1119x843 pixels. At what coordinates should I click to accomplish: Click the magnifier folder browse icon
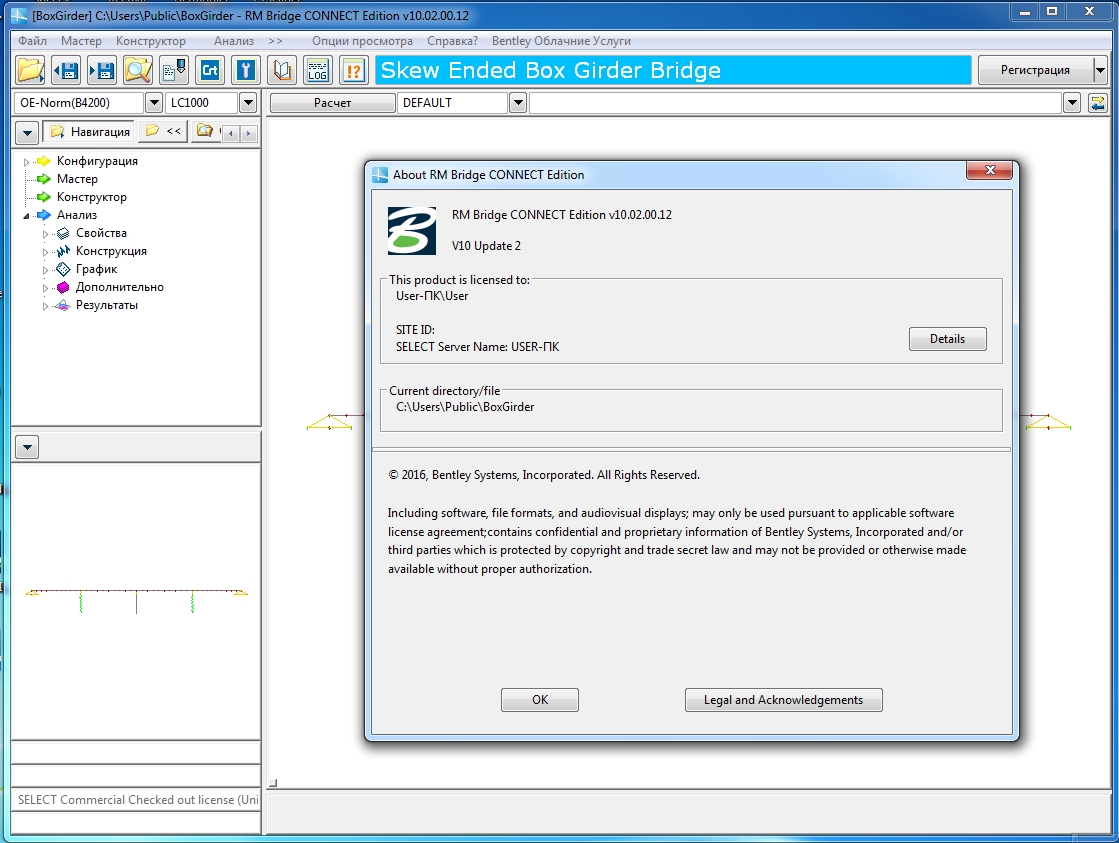tap(137, 70)
